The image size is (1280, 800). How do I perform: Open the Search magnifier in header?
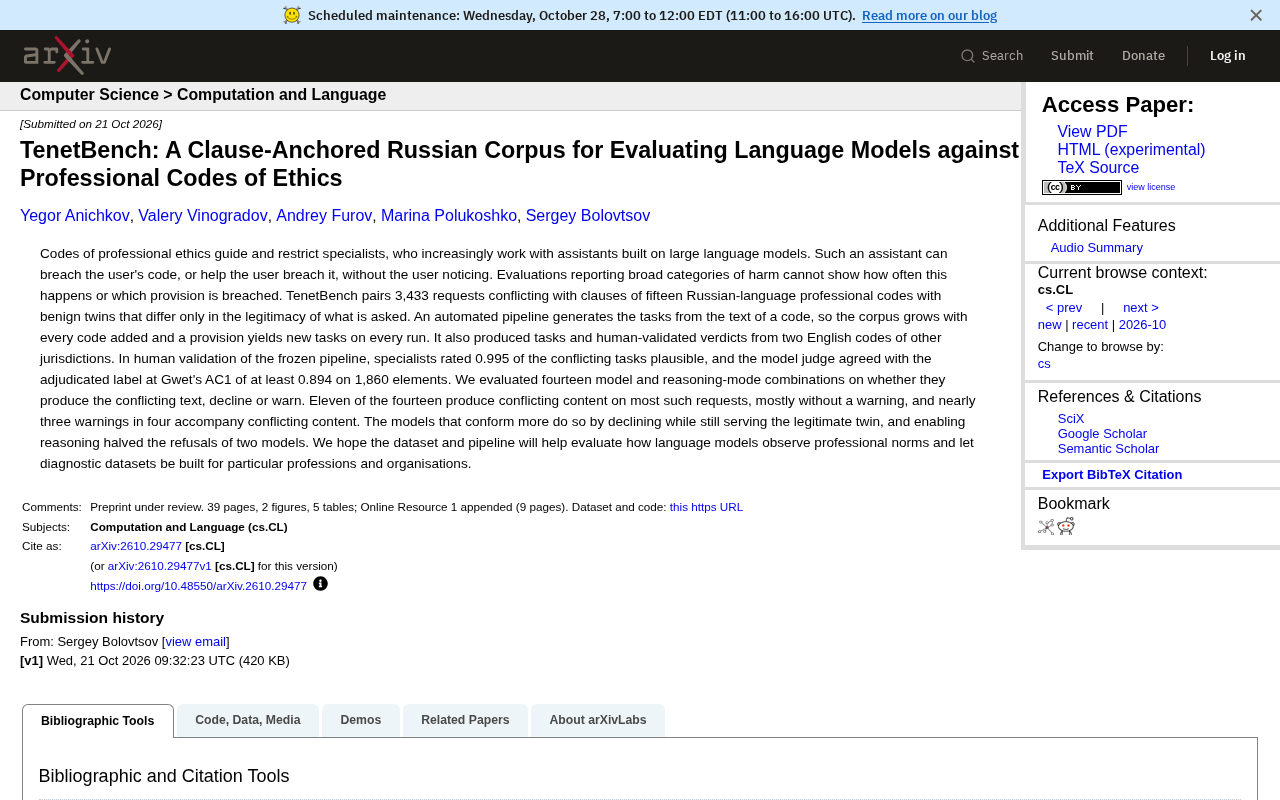coord(968,56)
